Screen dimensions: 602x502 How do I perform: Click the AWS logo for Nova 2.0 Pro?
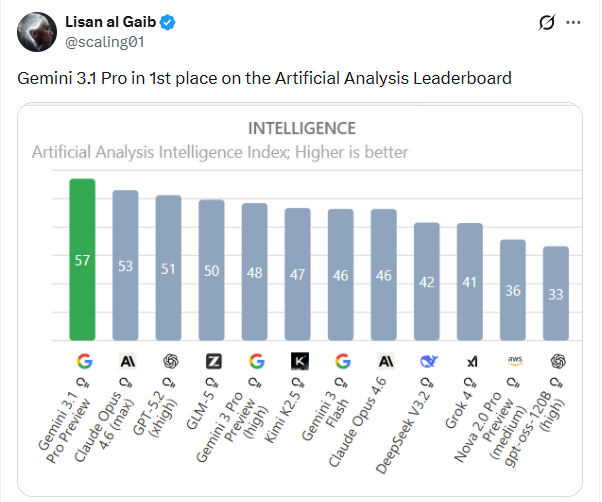coord(513,361)
